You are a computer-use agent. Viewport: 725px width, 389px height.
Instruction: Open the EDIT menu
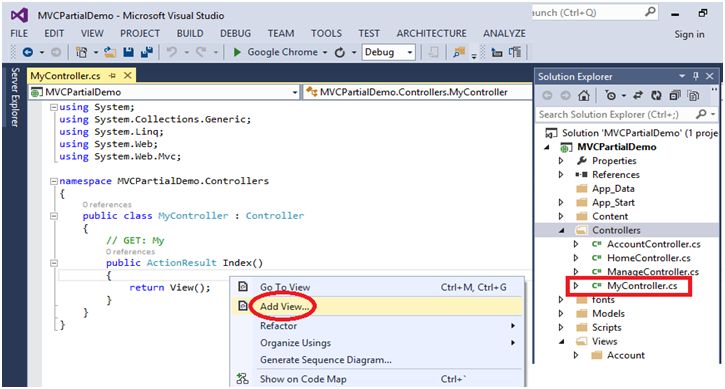[54, 33]
